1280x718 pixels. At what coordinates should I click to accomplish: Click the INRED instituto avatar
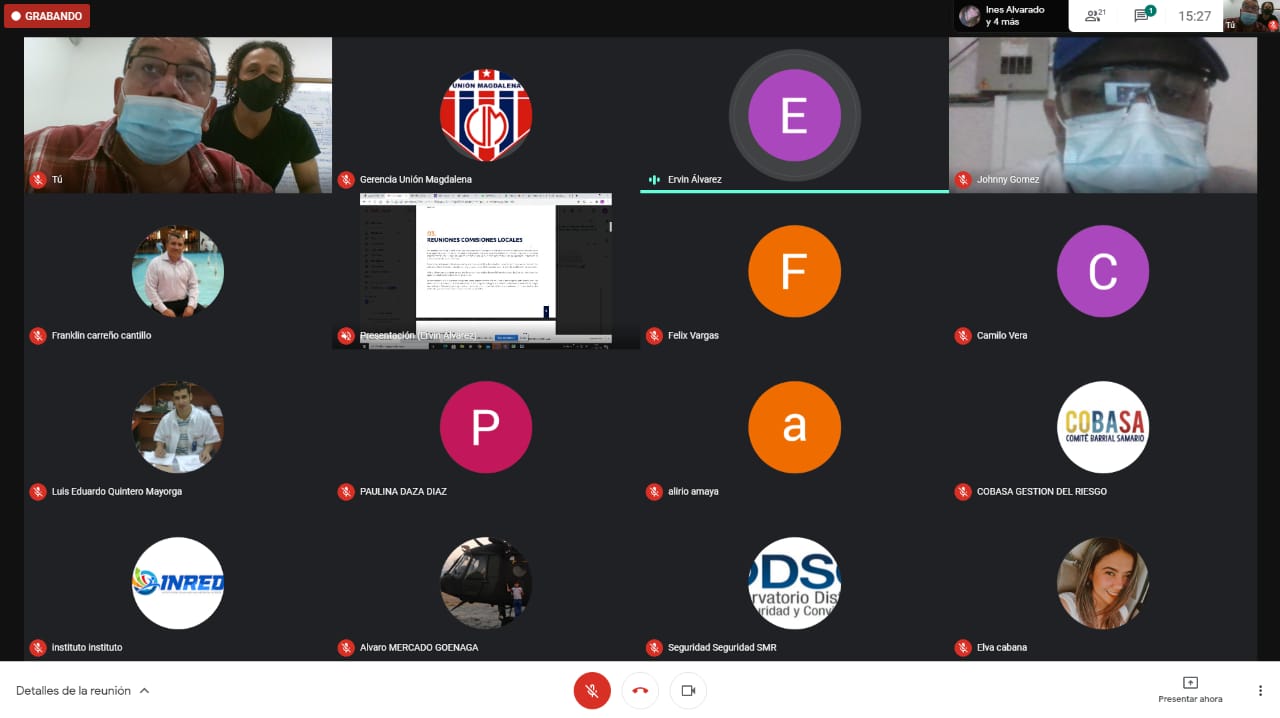point(178,583)
